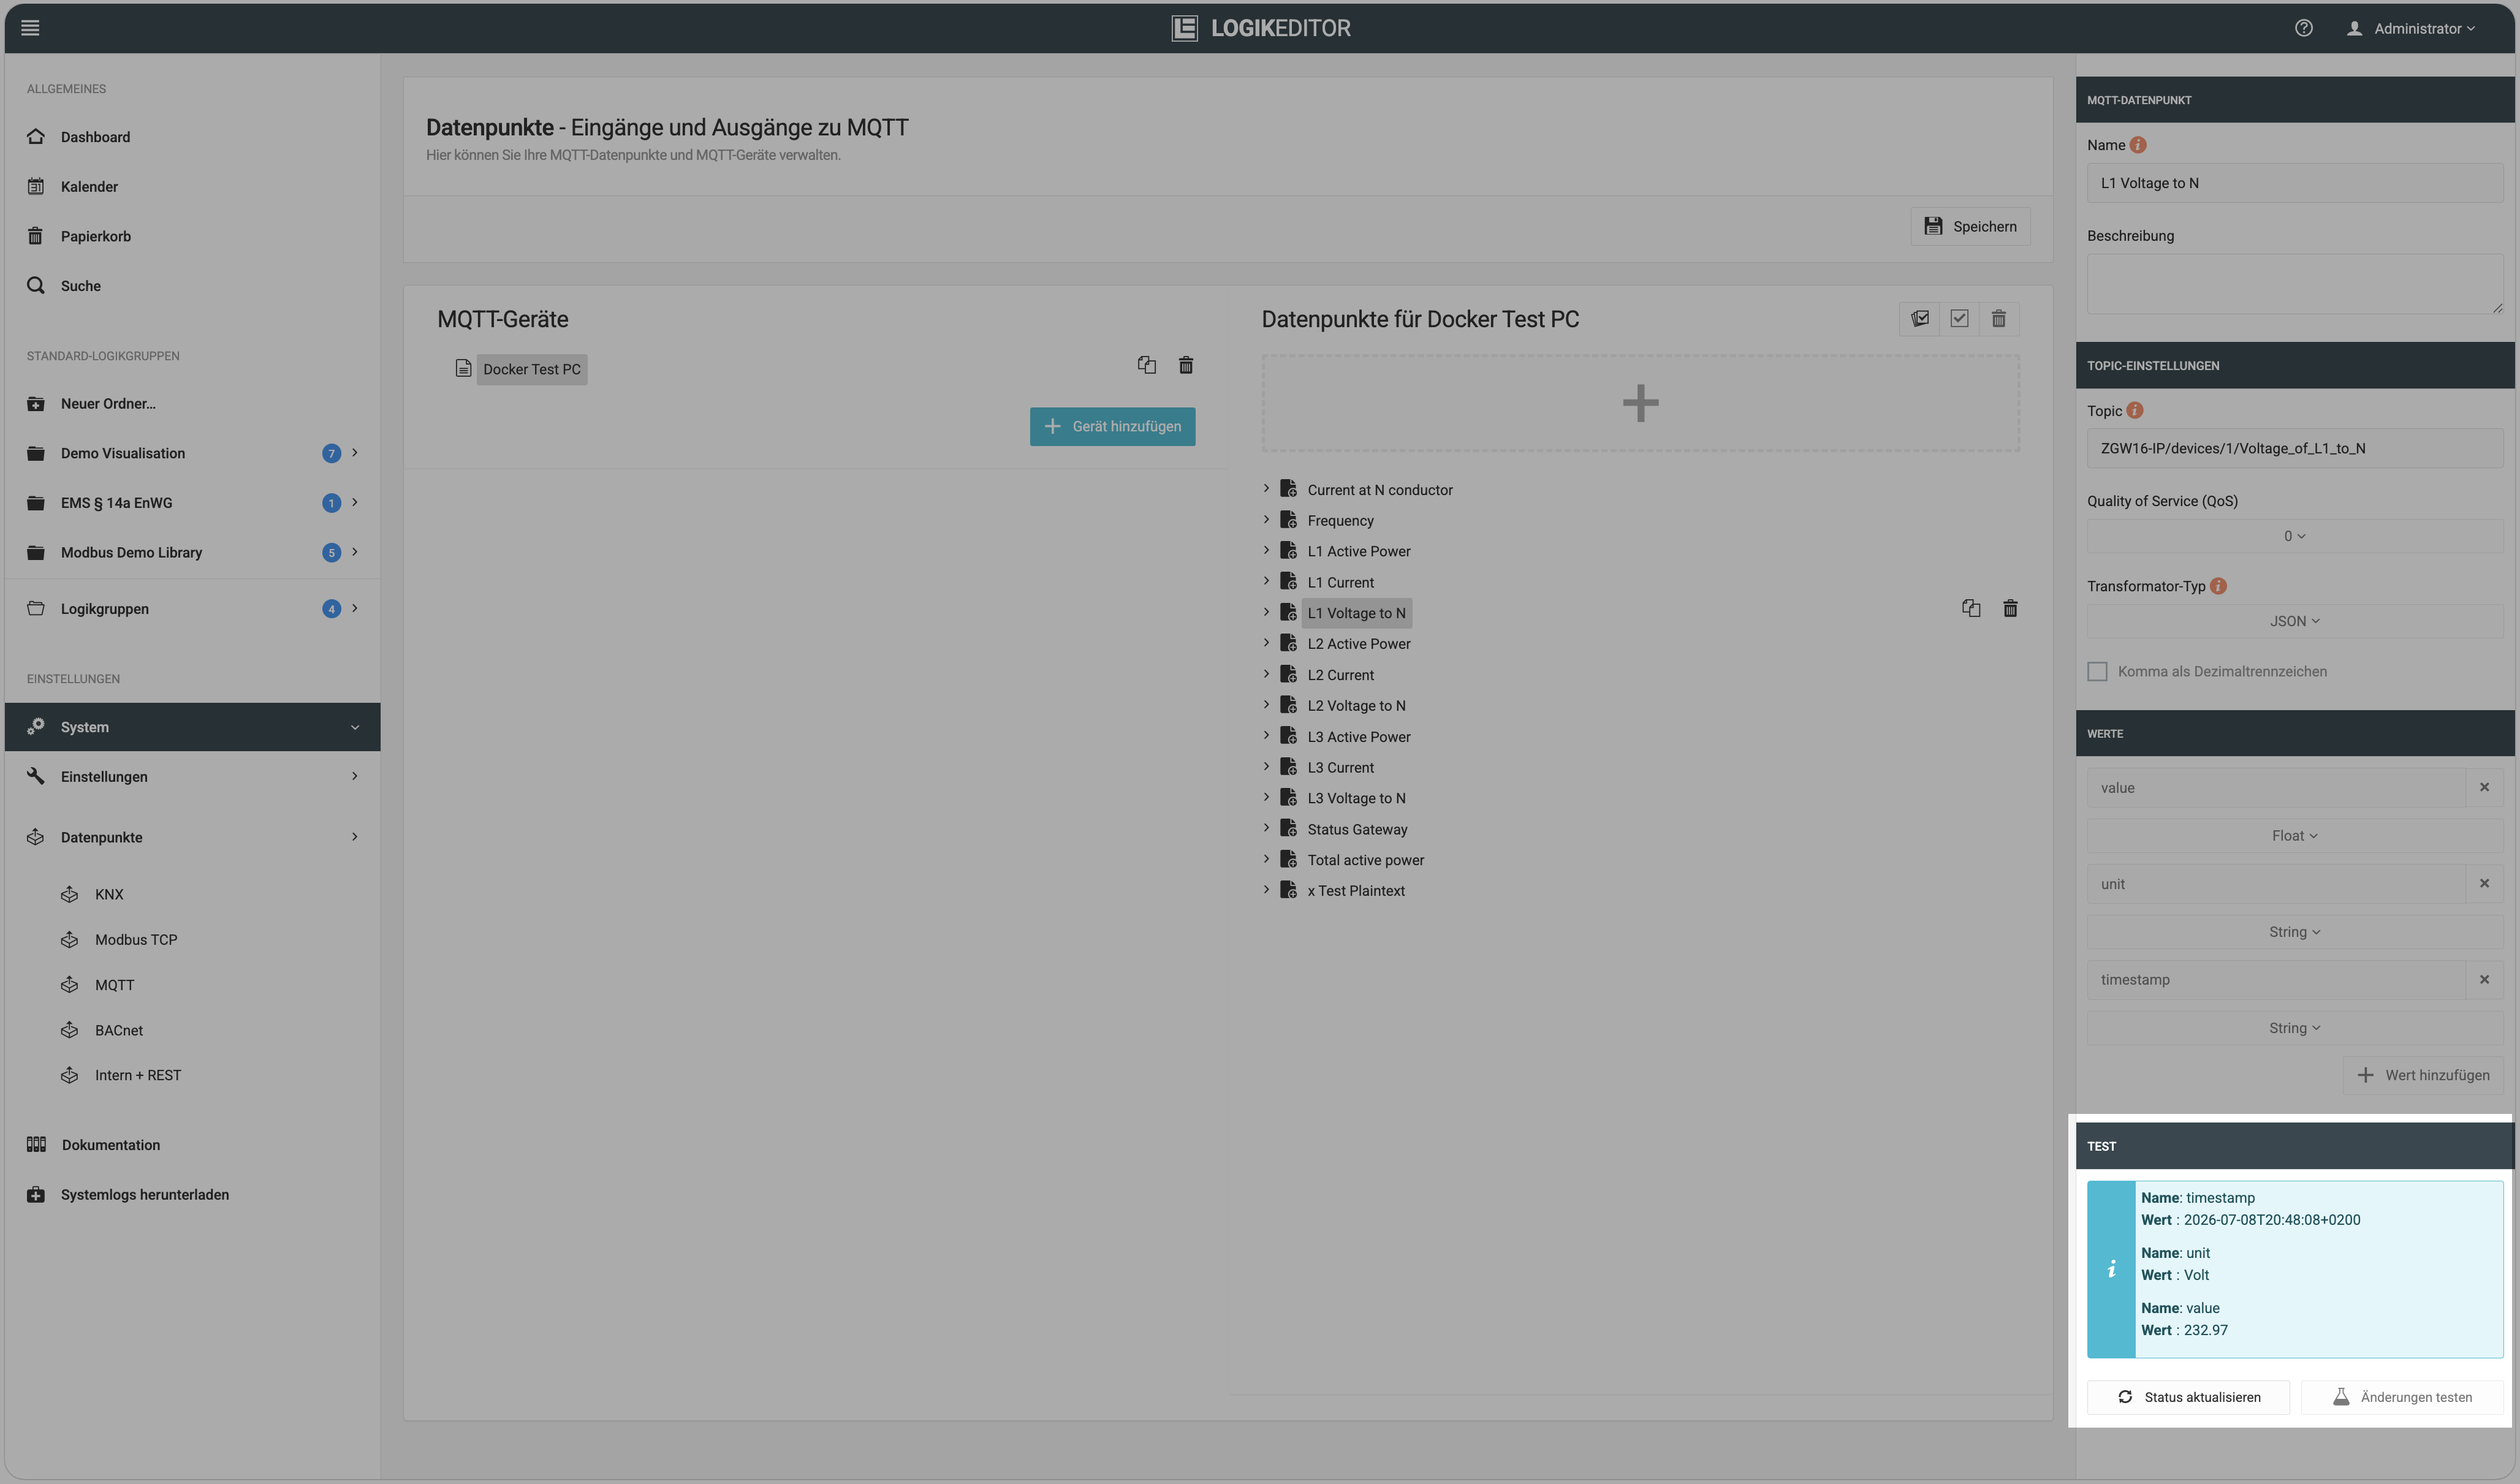Click the multi-select datapoints icon
Screen dimensions: 2520x1484
point(1919,319)
